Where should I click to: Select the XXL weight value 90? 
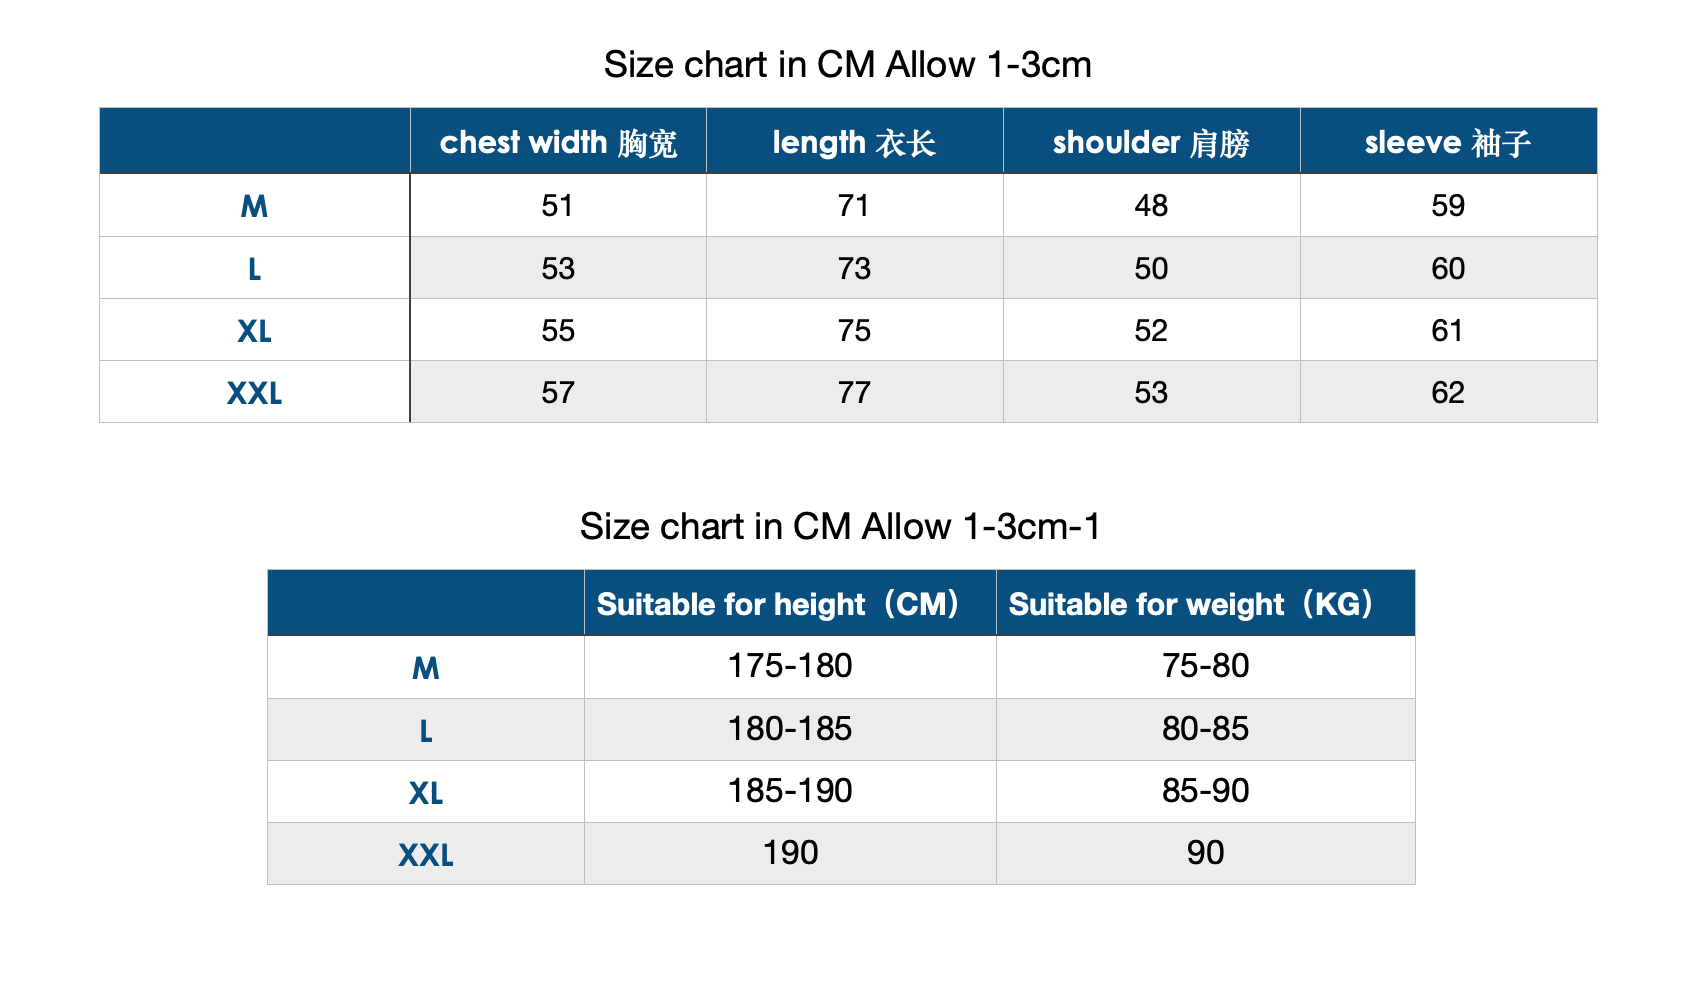click(x=1205, y=853)
